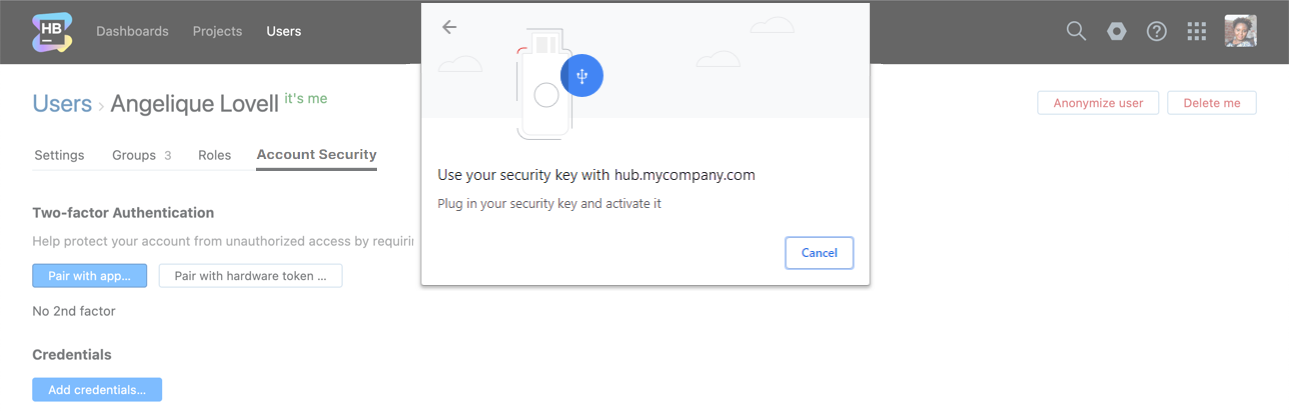Open the Groups tab
1289x415 pixels.
[141, 155]
